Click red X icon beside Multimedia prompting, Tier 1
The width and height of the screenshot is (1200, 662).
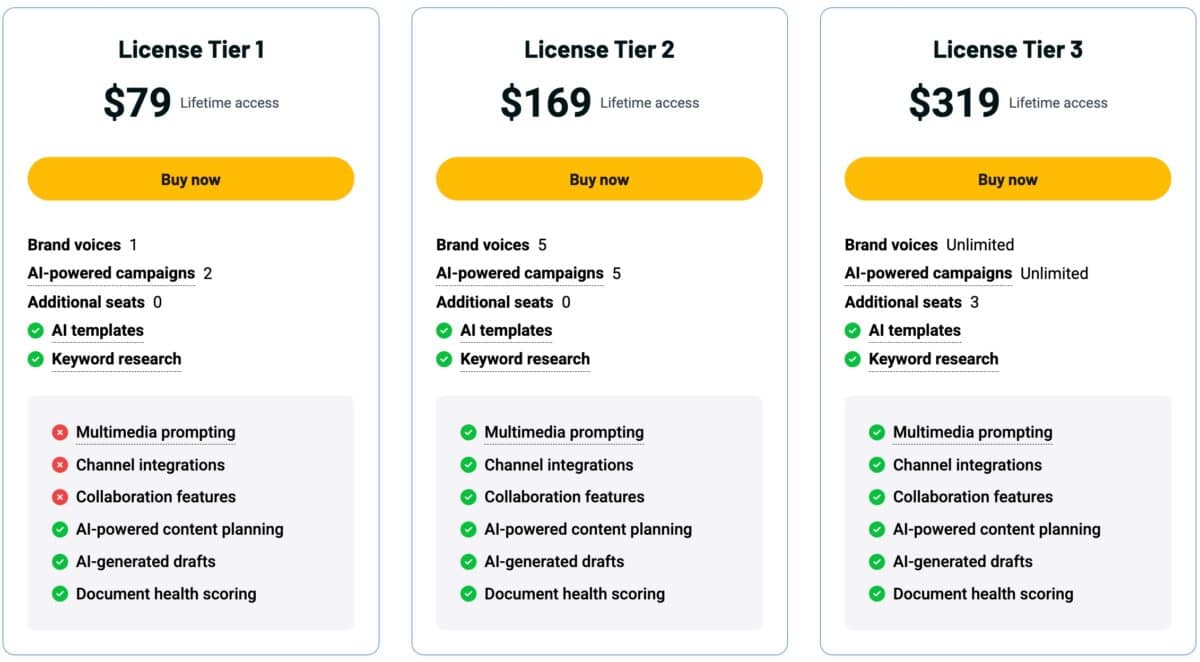[60, 433]
